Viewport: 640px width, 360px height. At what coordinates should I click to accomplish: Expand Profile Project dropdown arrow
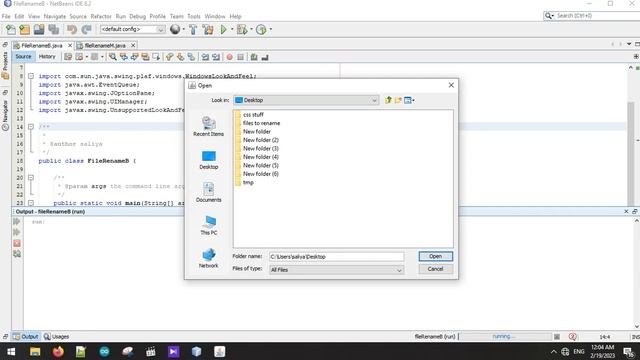[271, 29]
